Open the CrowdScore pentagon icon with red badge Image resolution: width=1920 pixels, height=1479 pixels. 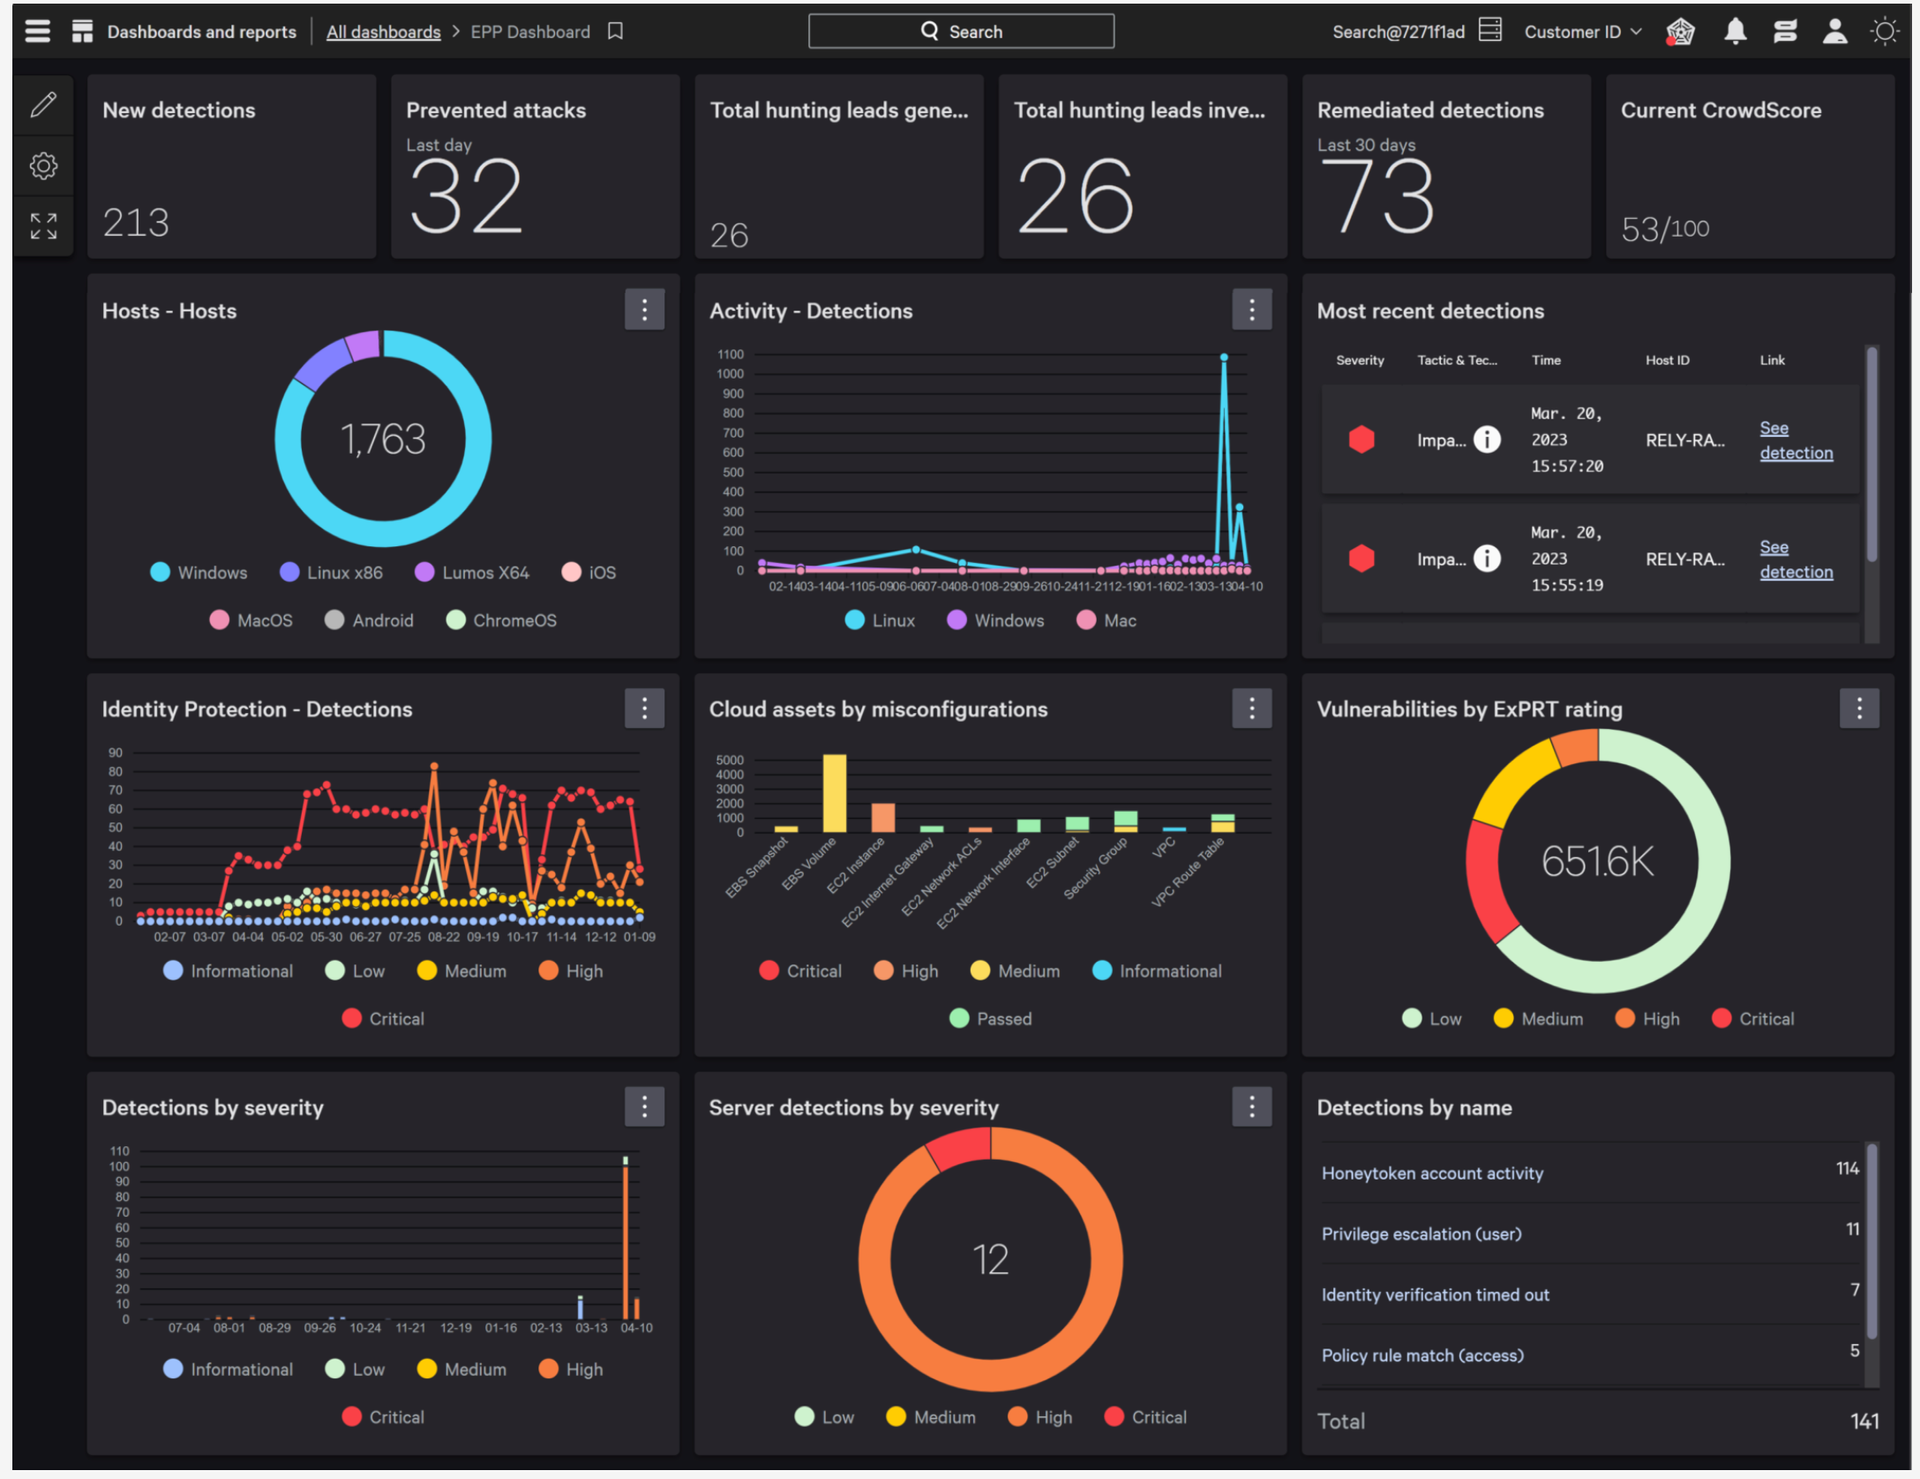coord(1680,31)
